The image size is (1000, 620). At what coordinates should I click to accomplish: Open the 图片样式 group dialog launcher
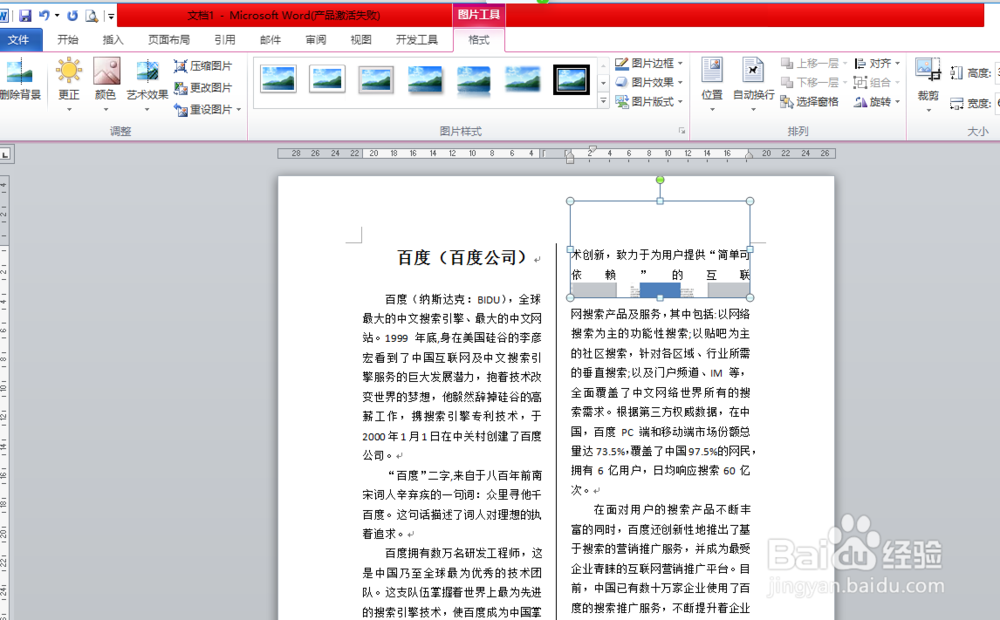point(682,131)
